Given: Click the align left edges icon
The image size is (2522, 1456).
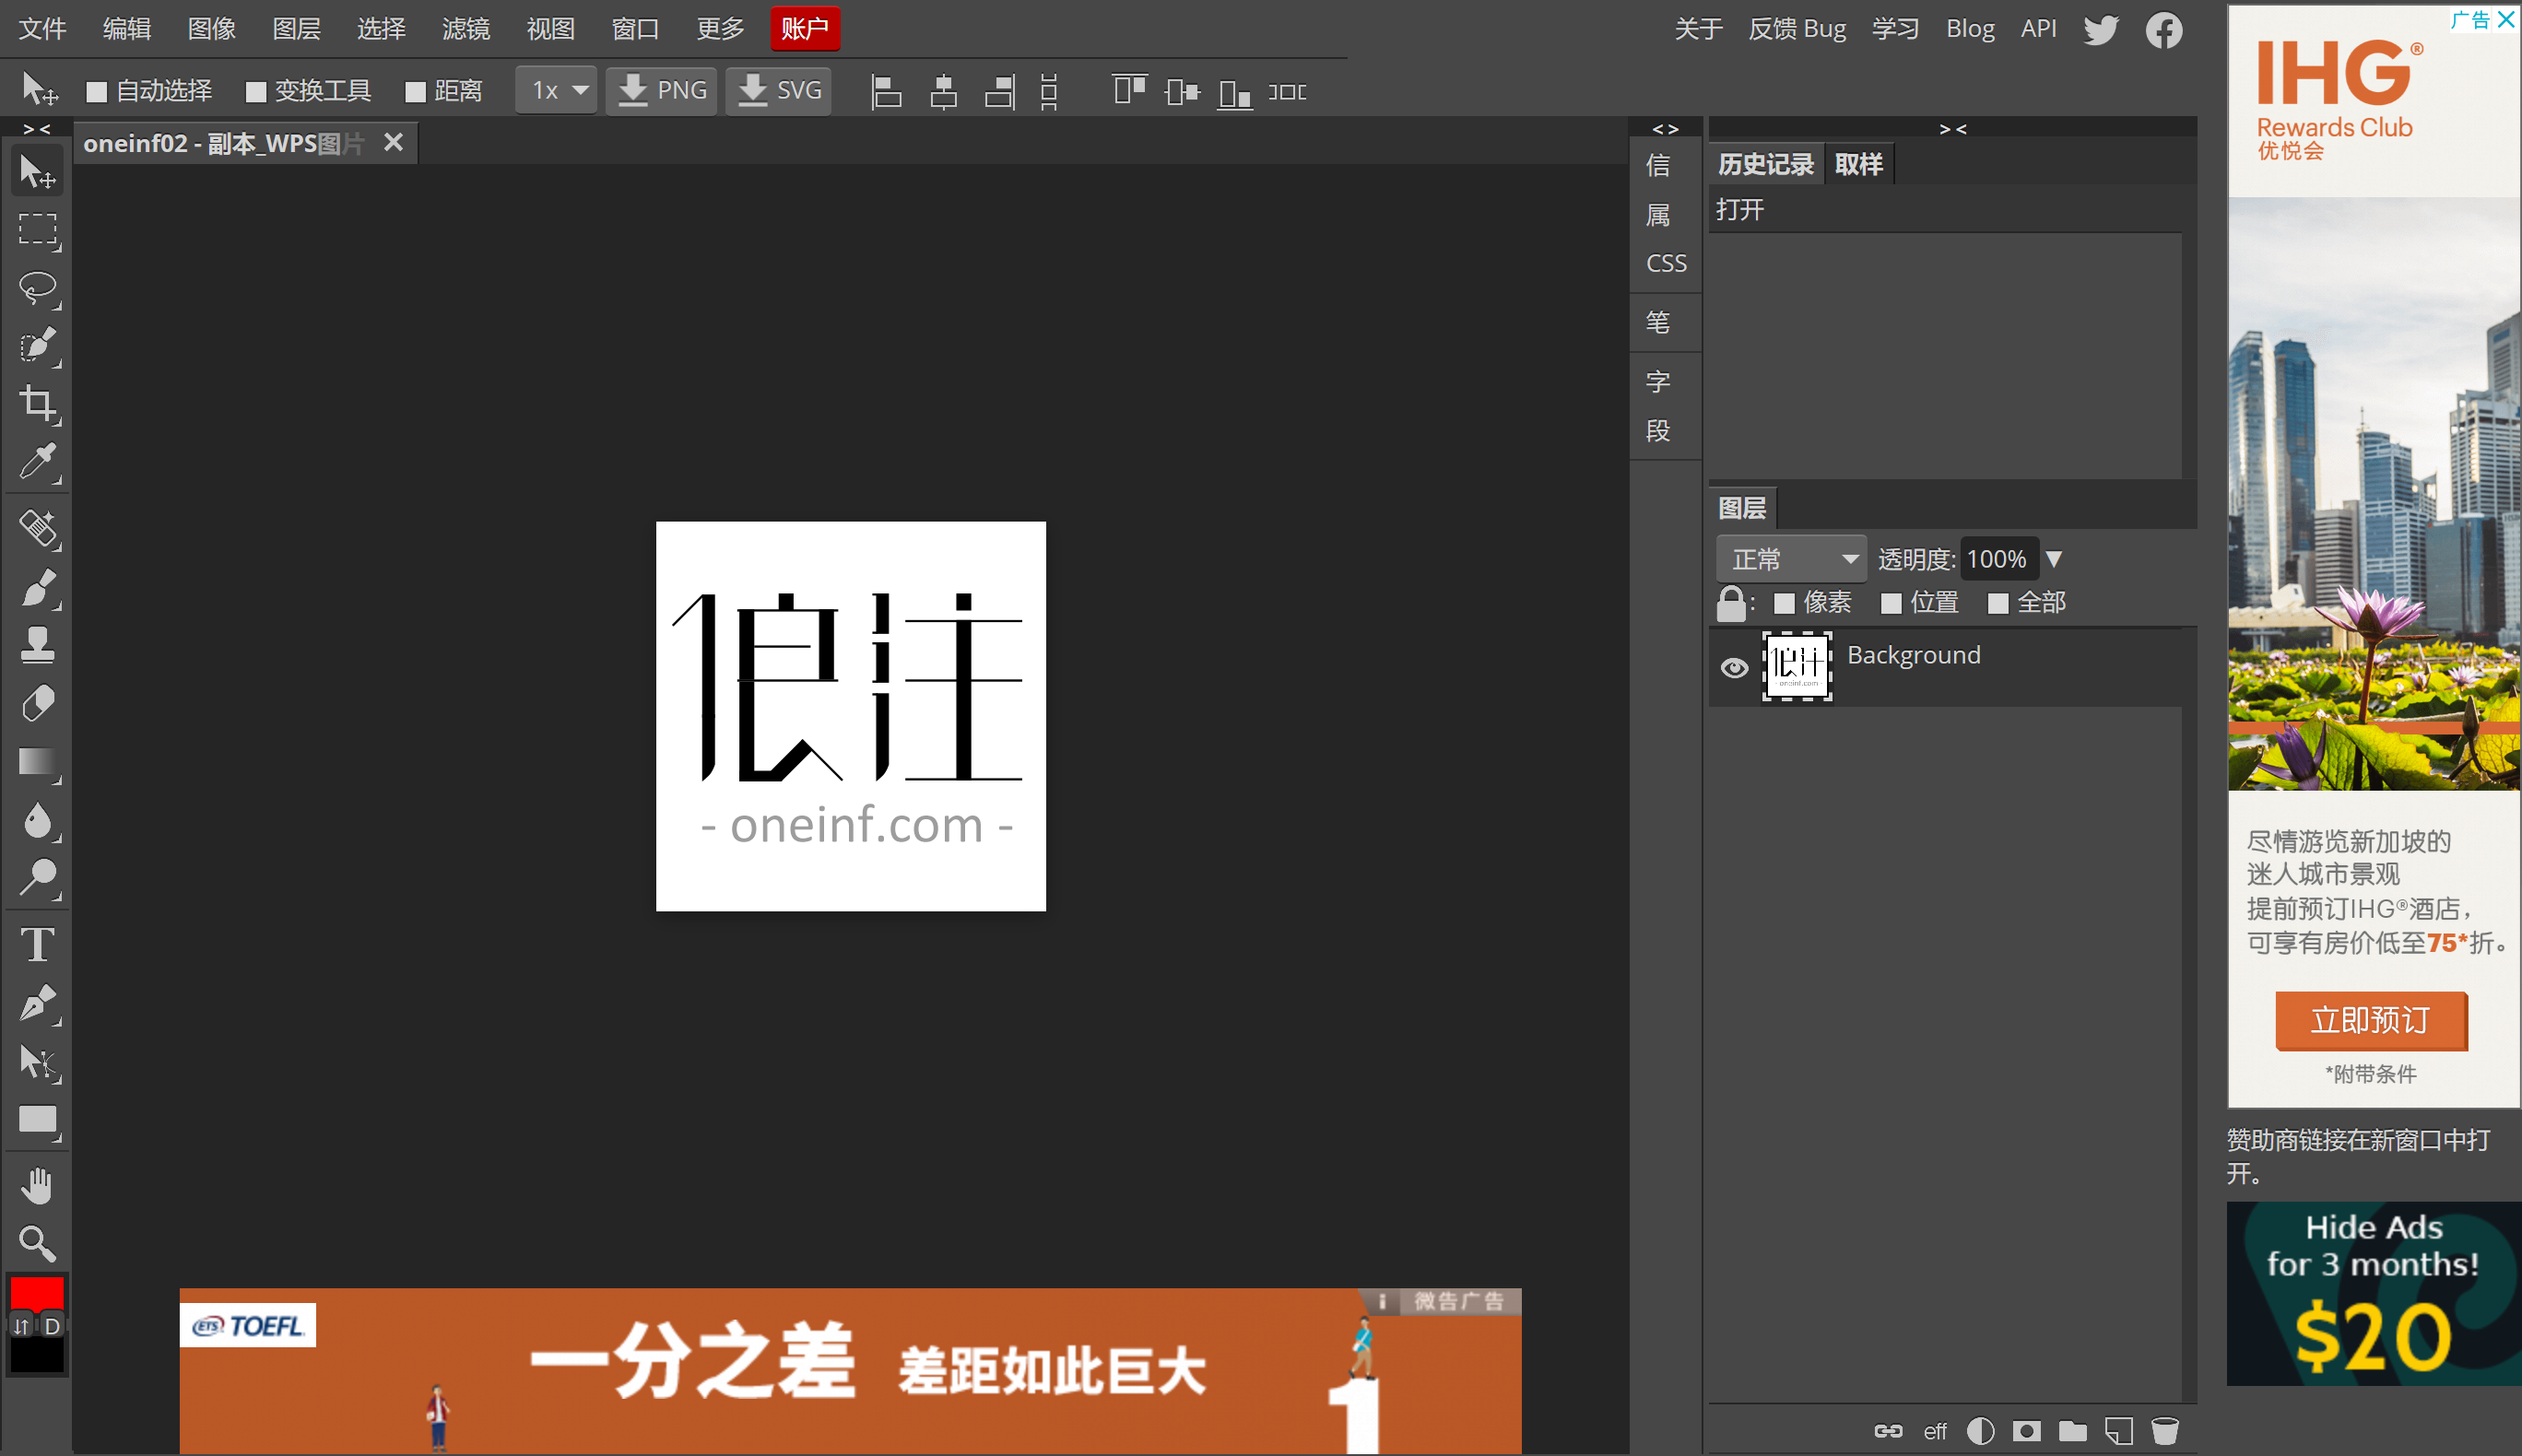Looking at the screenshot, I should [886, 91].
